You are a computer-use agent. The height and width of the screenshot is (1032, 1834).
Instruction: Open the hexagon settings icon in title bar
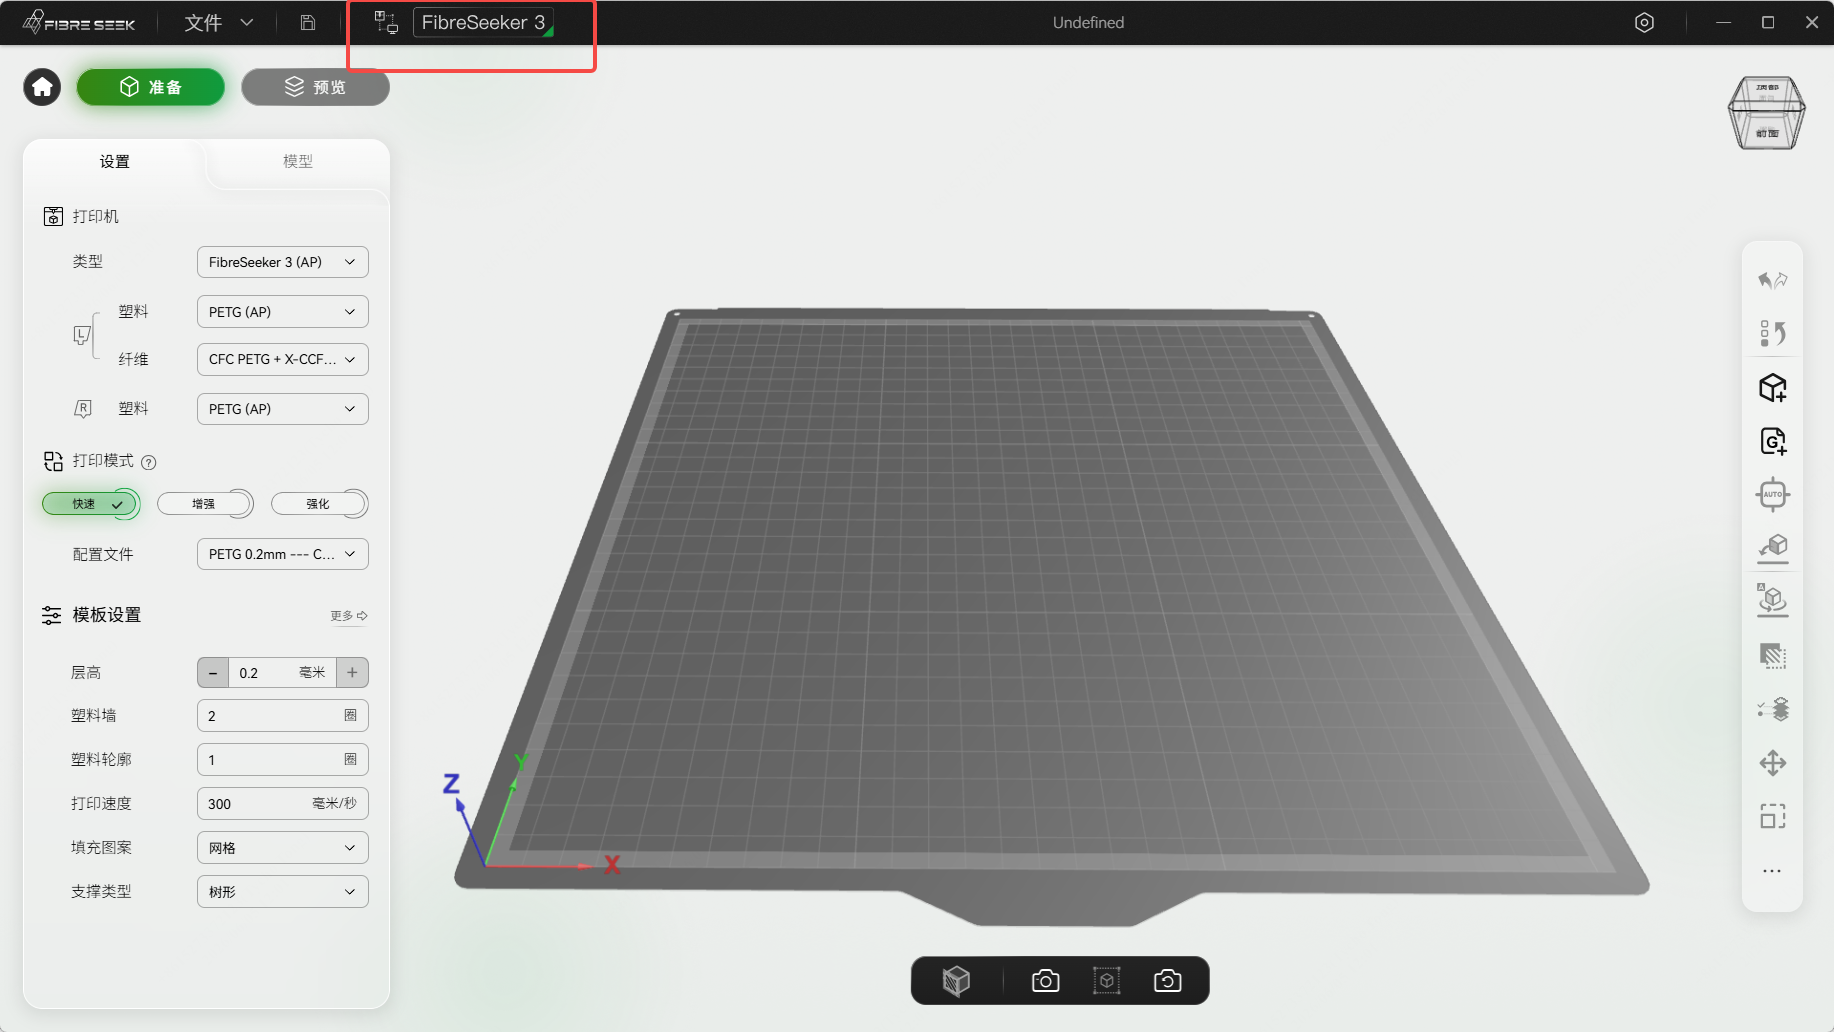point(1644,22)
